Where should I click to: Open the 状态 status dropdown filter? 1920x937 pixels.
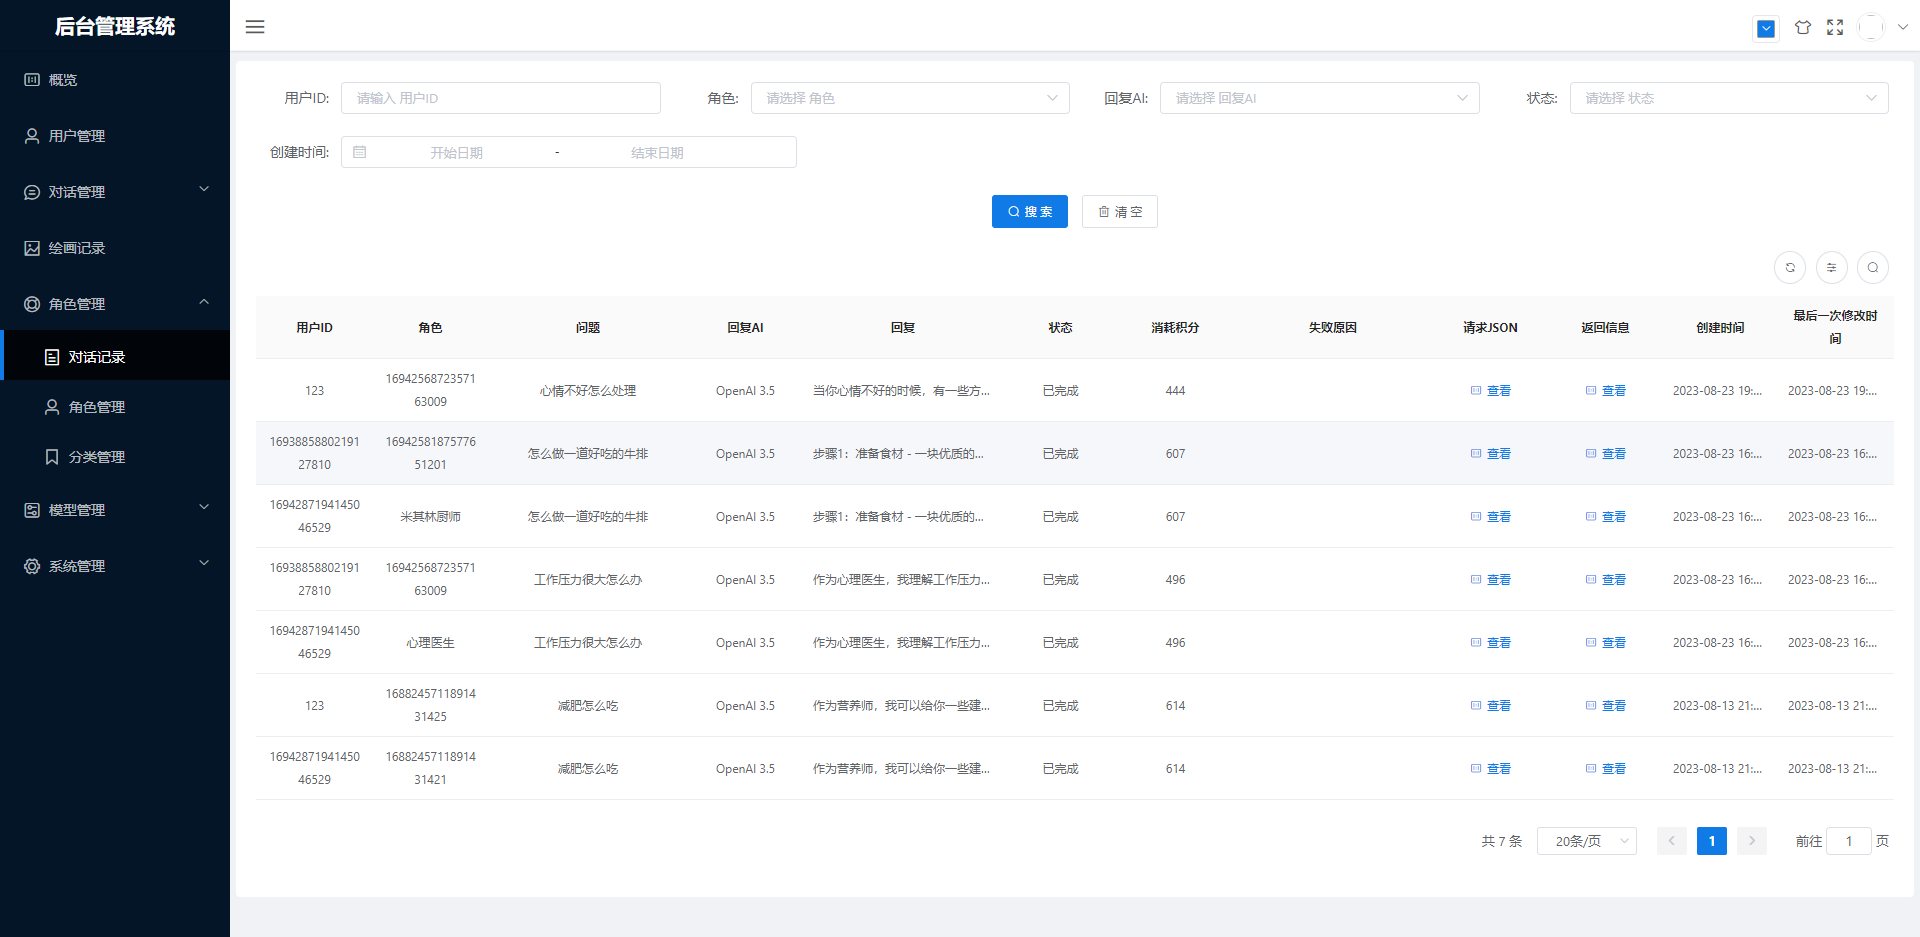tap(1728, 98)
